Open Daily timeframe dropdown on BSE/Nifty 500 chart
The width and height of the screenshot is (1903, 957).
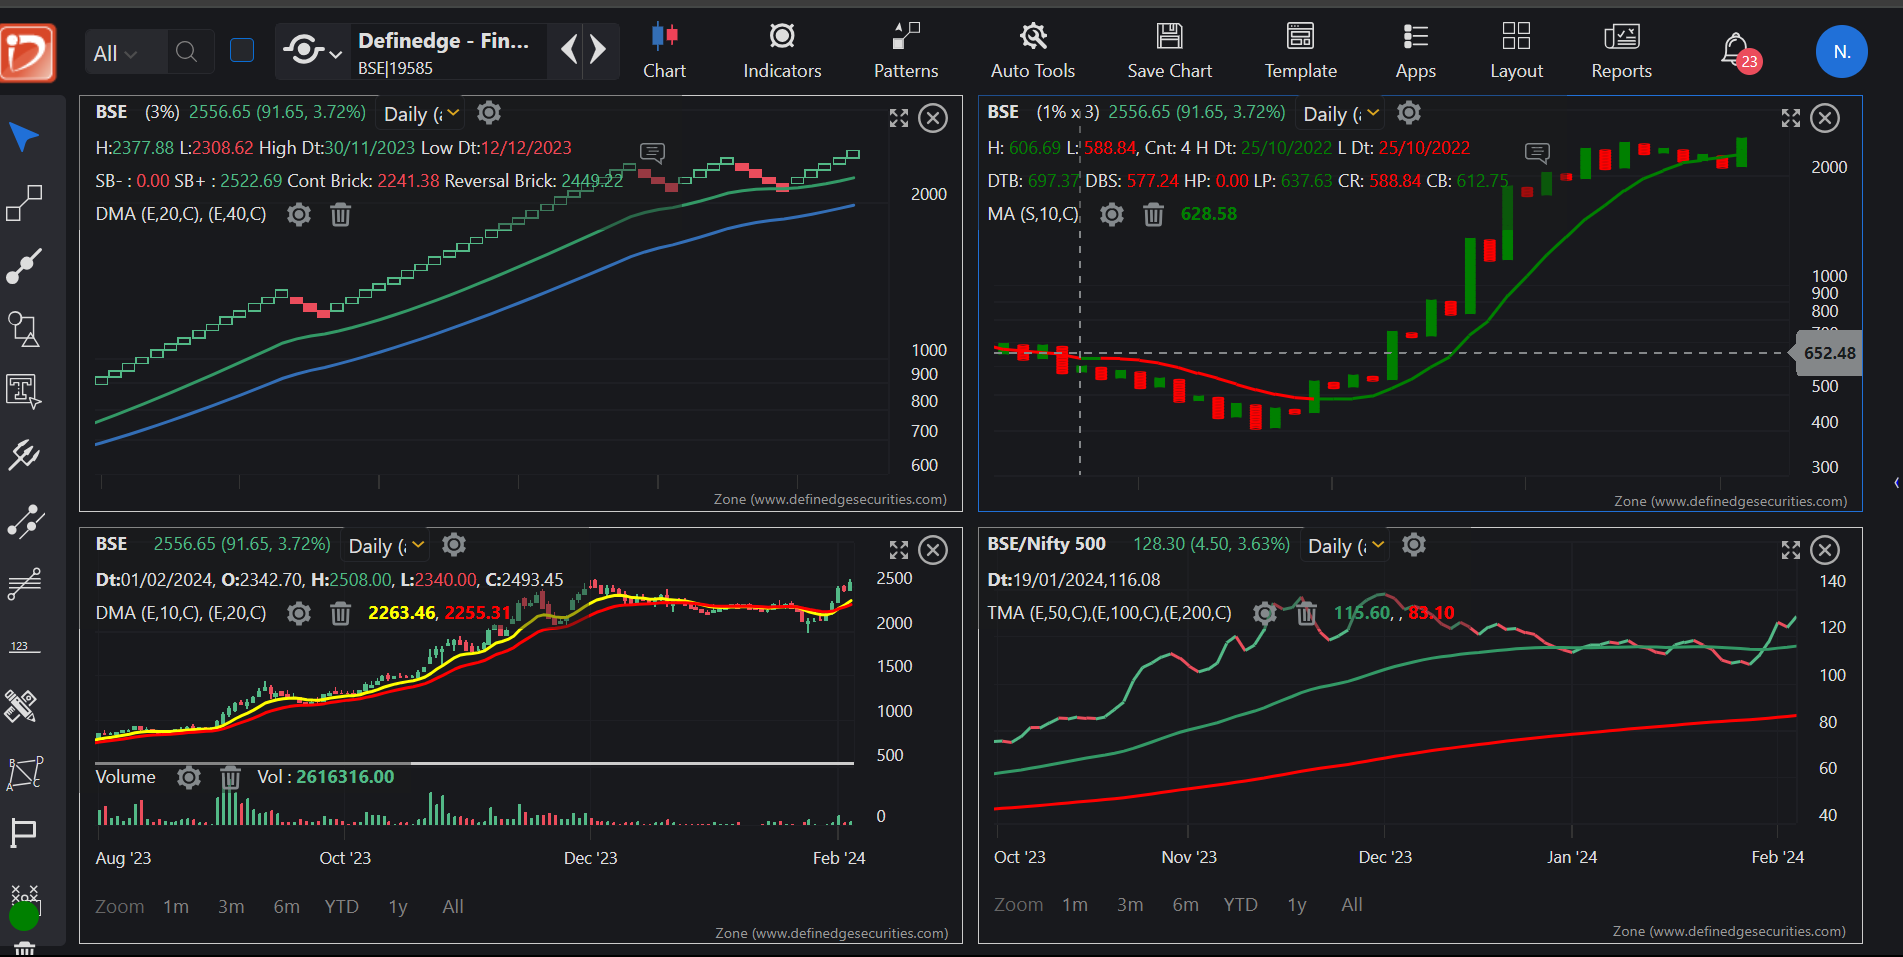[x=1346, y=546]
